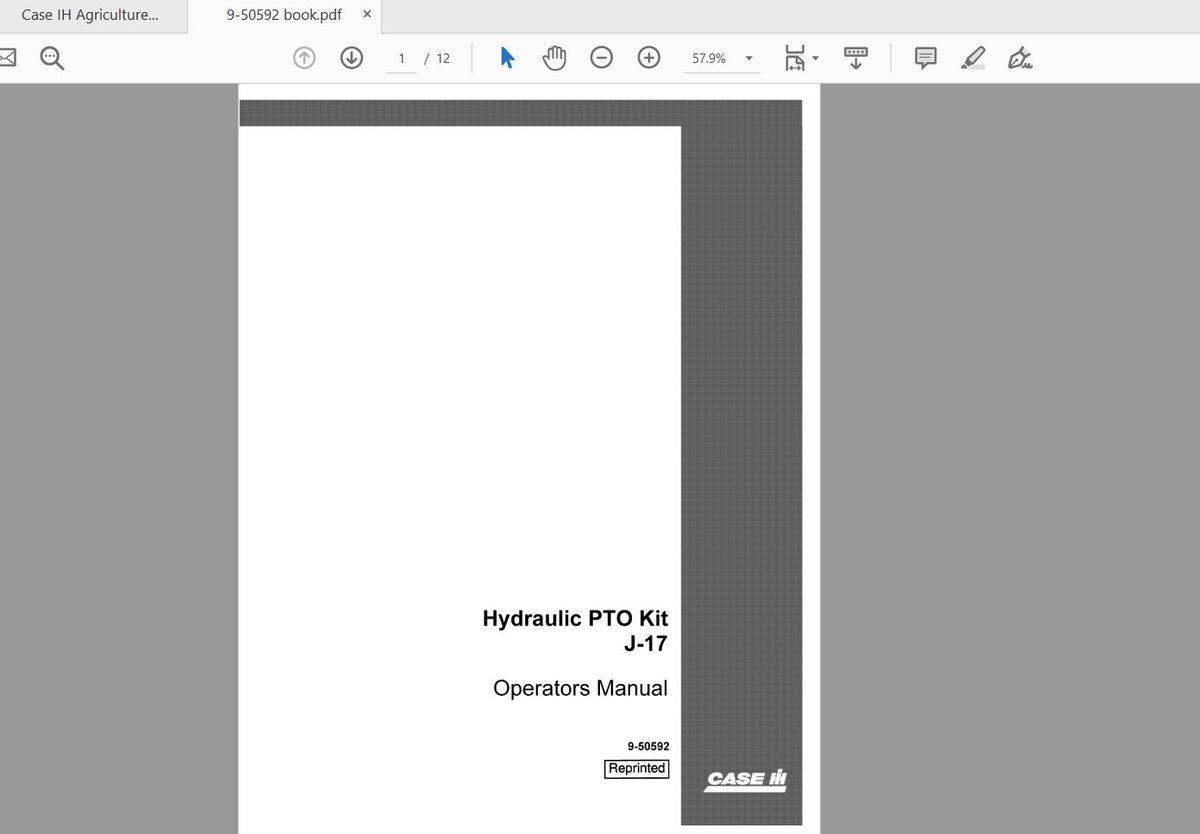Click the fit page scrolling icon

tap(795, 58)
